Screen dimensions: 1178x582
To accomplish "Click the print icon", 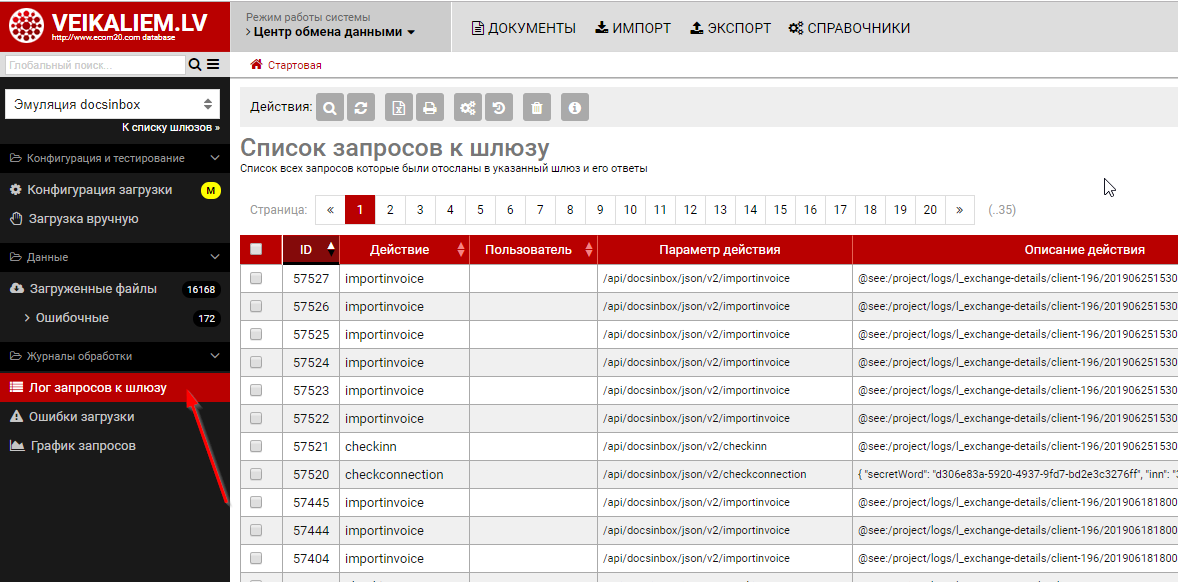I will click(x=429, y=107).
